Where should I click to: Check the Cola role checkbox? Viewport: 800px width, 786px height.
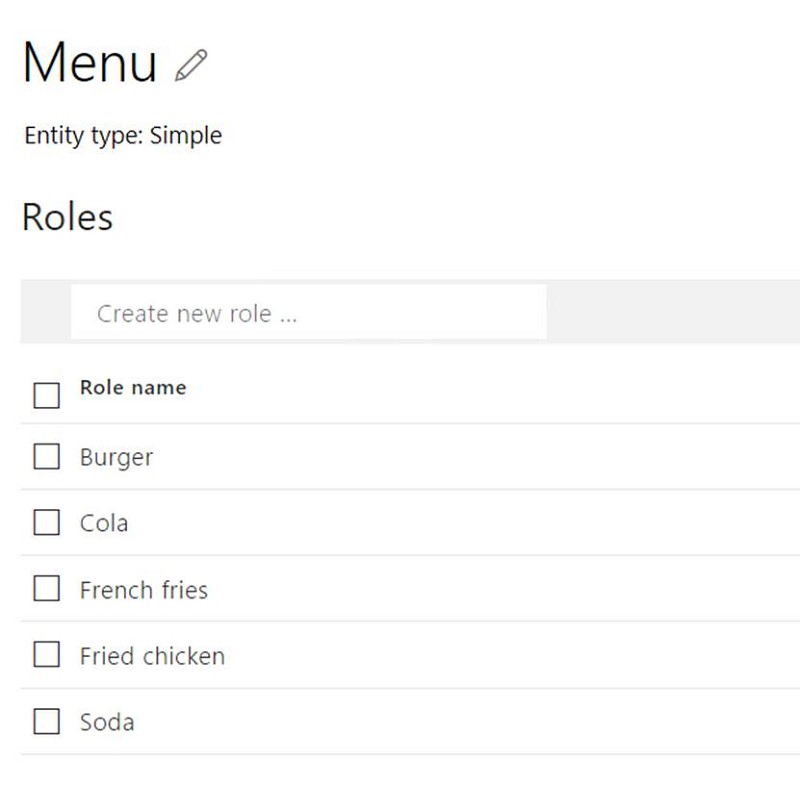pos(46,522)
